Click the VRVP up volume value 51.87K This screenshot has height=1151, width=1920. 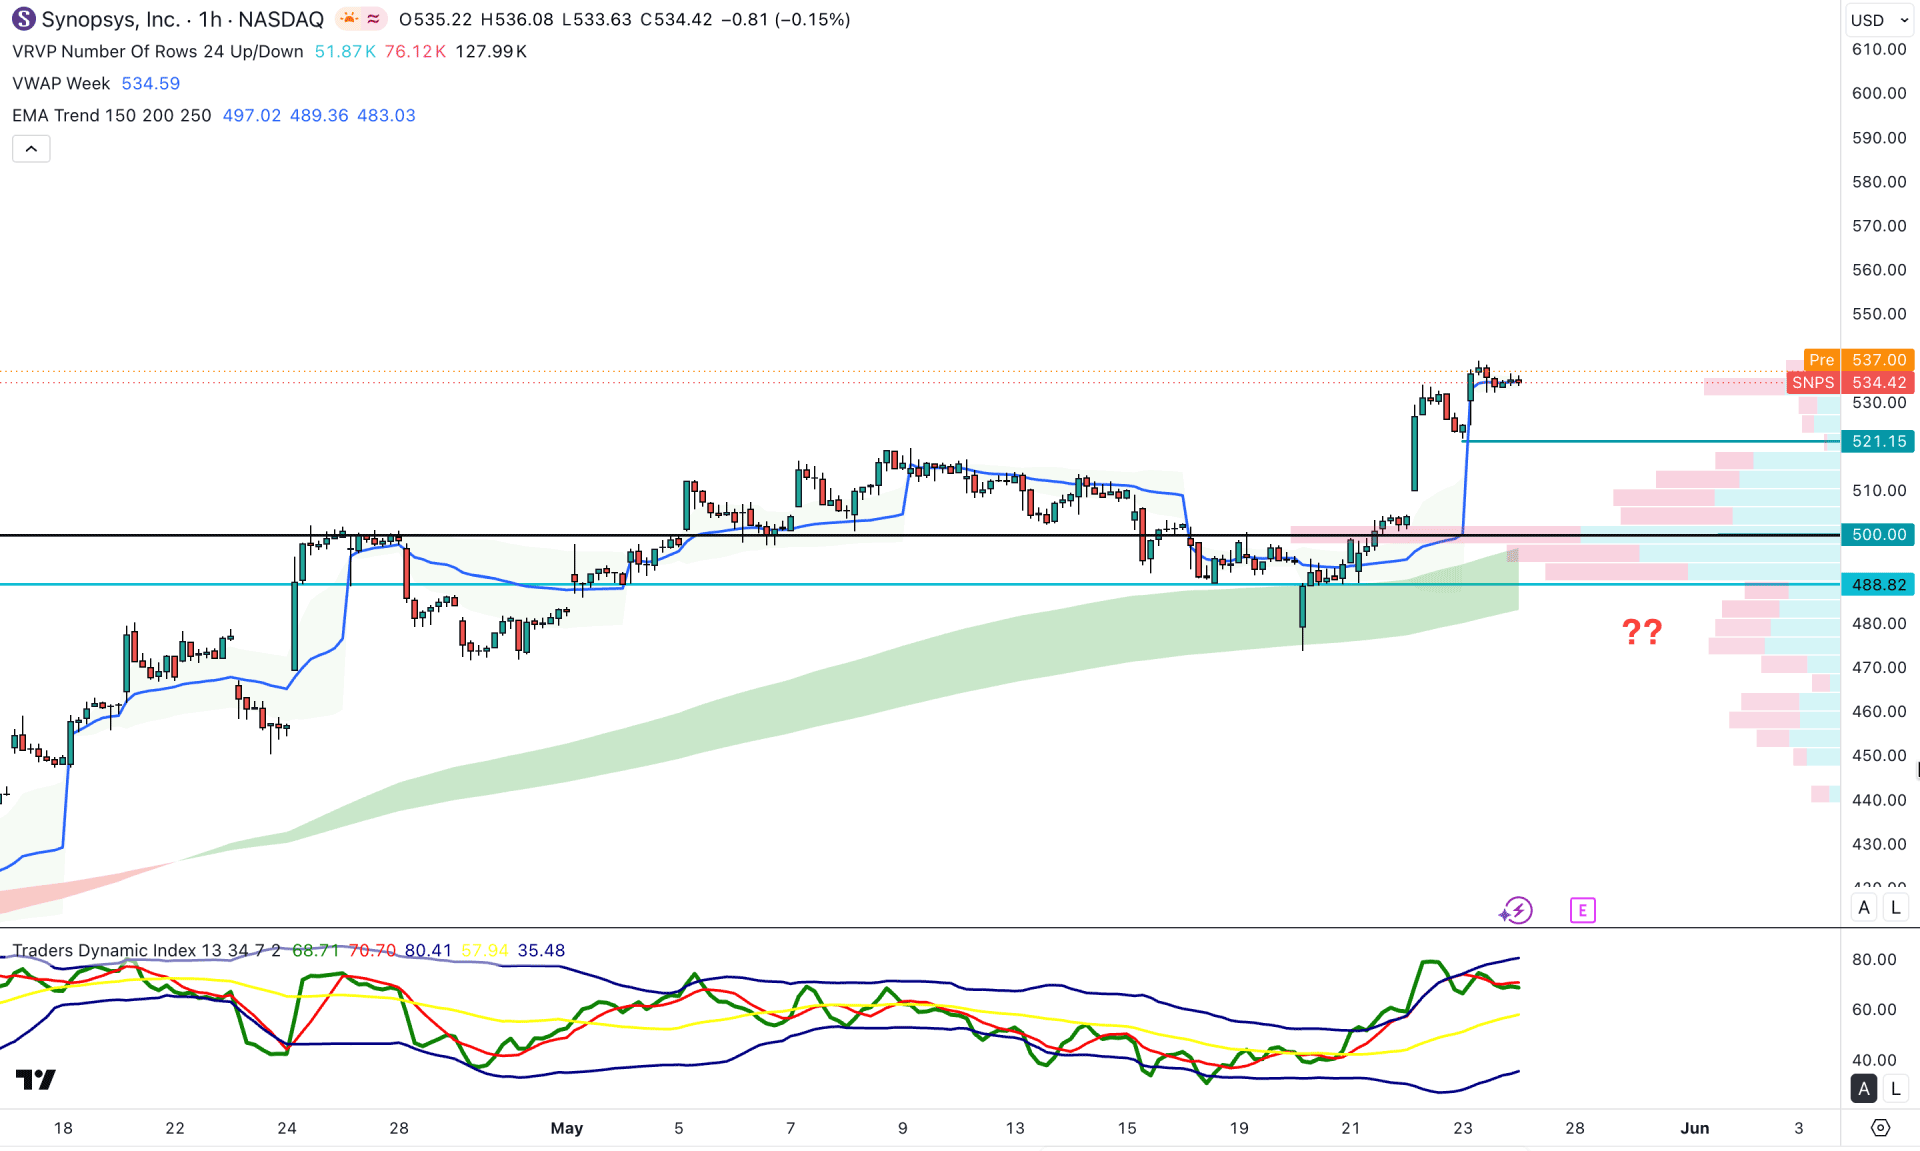[345, 51]
